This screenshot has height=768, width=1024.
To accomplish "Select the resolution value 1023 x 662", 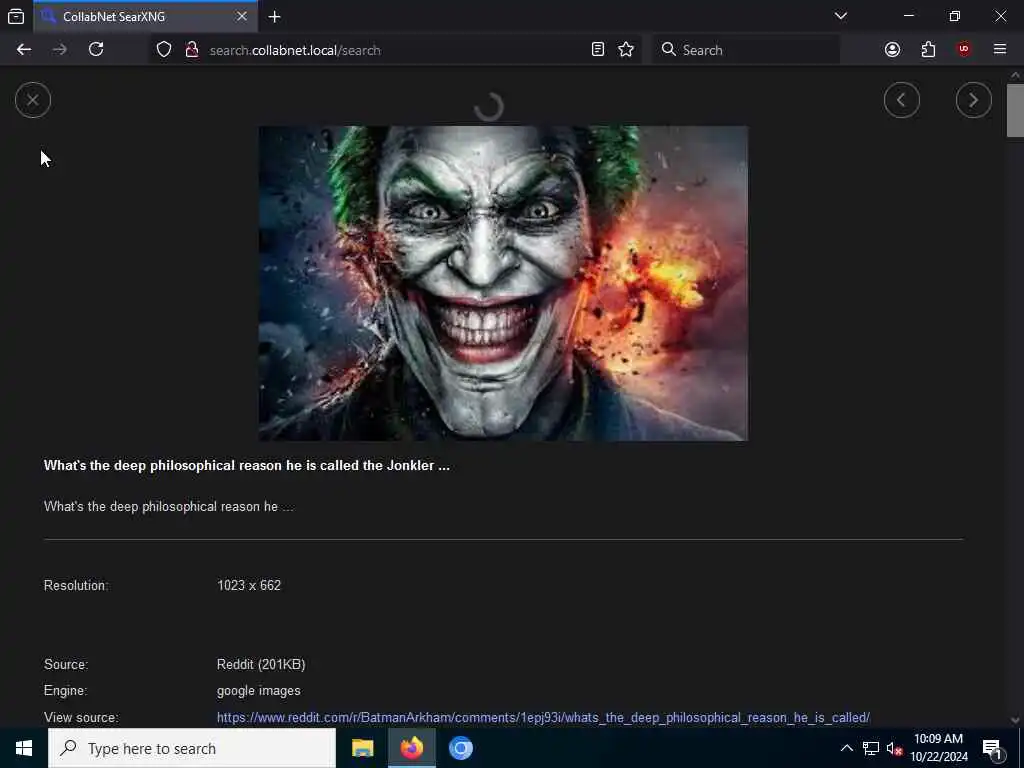I will tap(249, 585).
